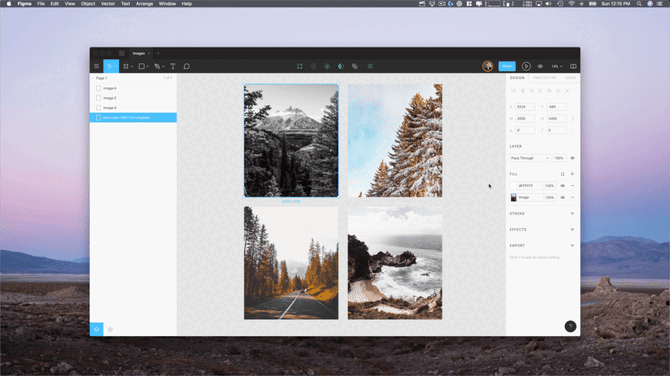The height and width of the screenshot is (376, 670).
Task: Click the Image fill thumbnail swatch
Action: [x=514, y=197]
